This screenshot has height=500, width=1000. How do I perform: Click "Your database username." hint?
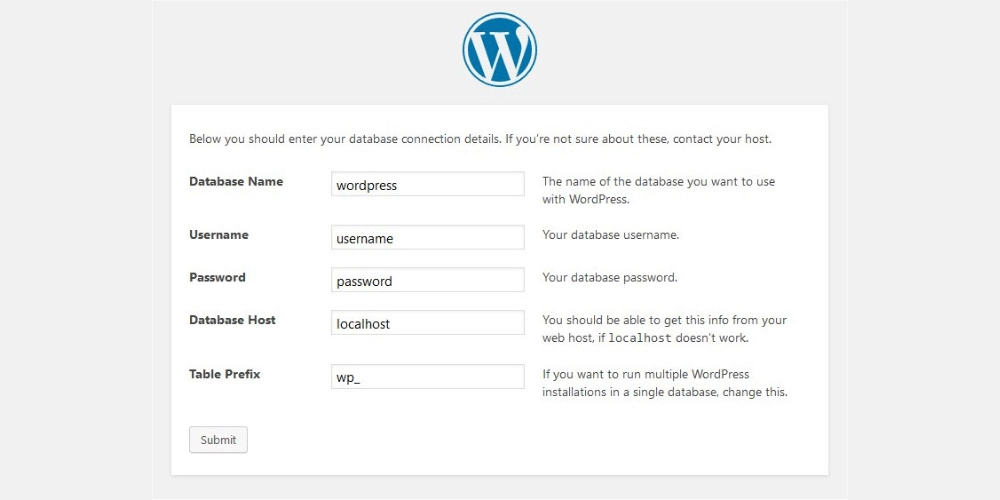[x=610, y=235]
